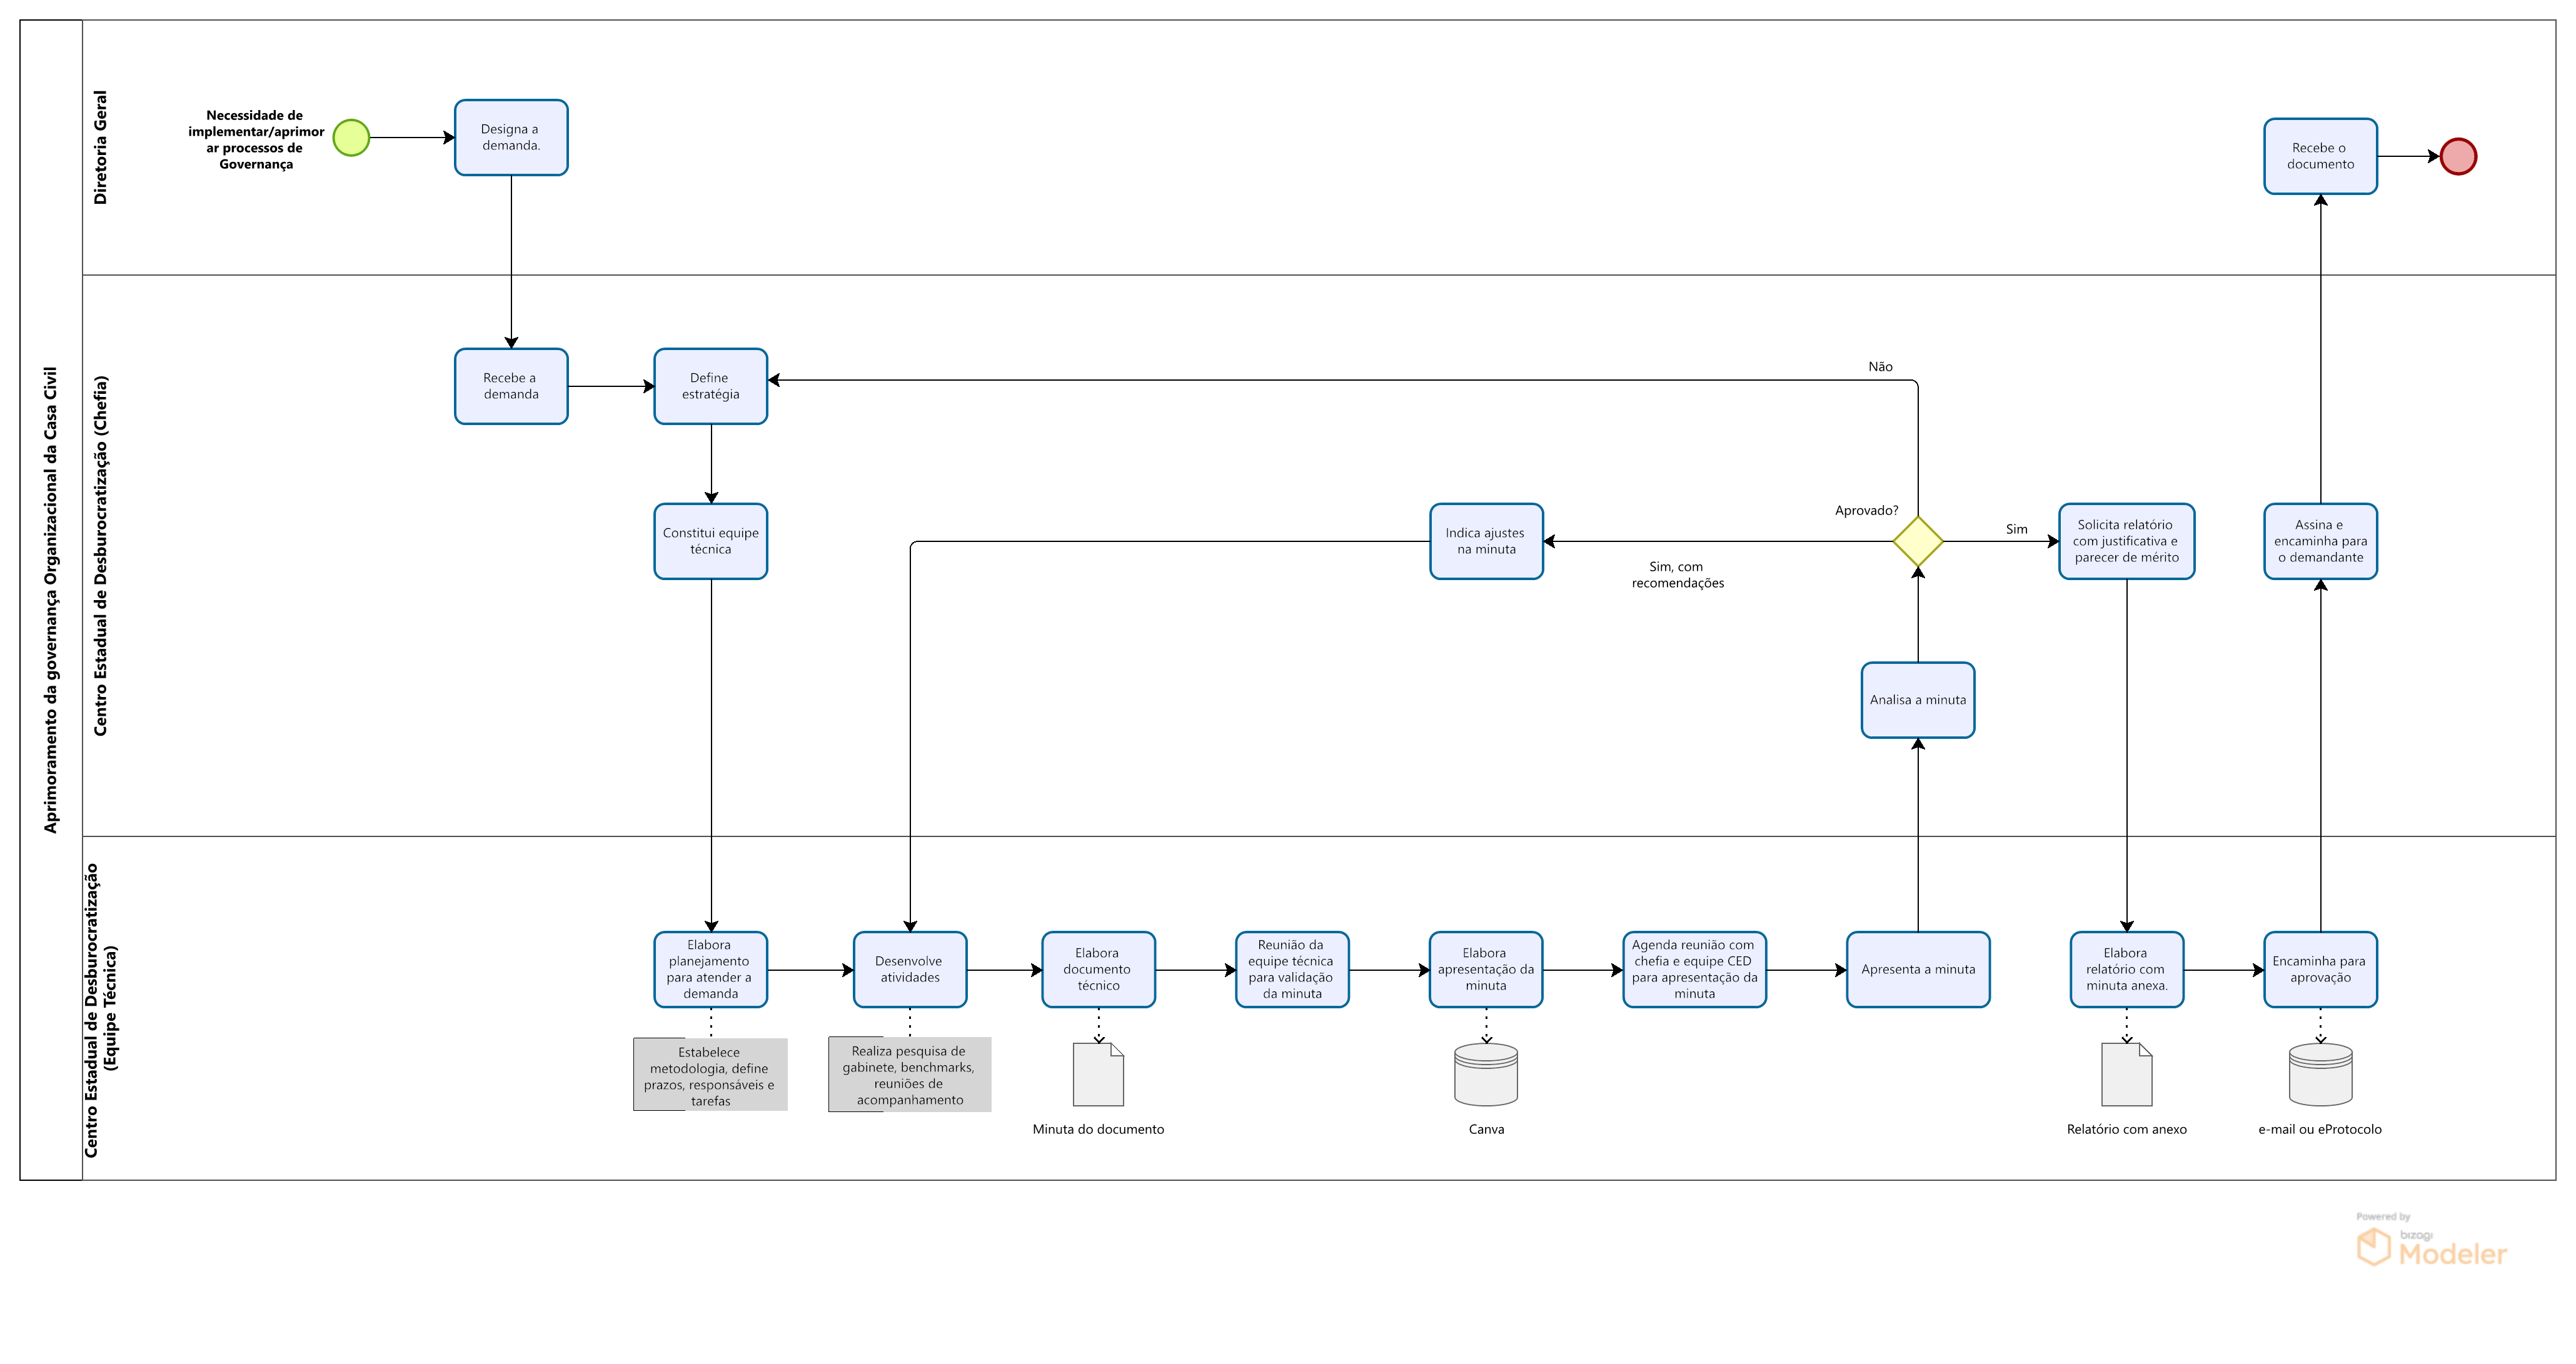This screenshot has width=2576, height=1364.
Task: Select the 'Define estratégia' task
Action: [710, 386]
